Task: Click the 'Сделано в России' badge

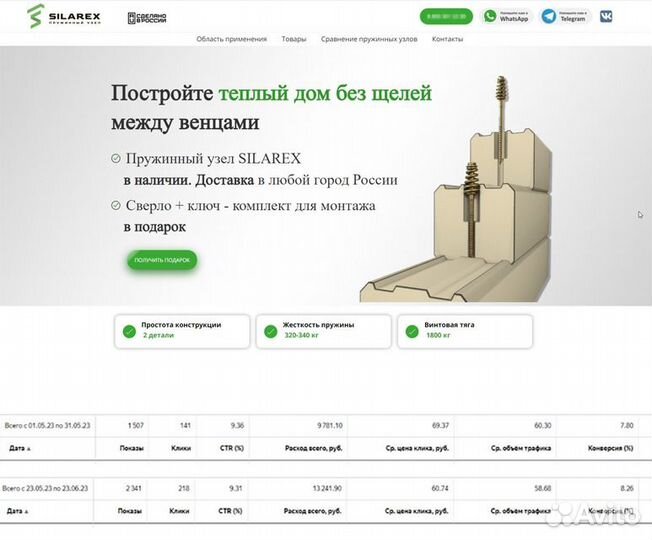Action: [147, 18]
